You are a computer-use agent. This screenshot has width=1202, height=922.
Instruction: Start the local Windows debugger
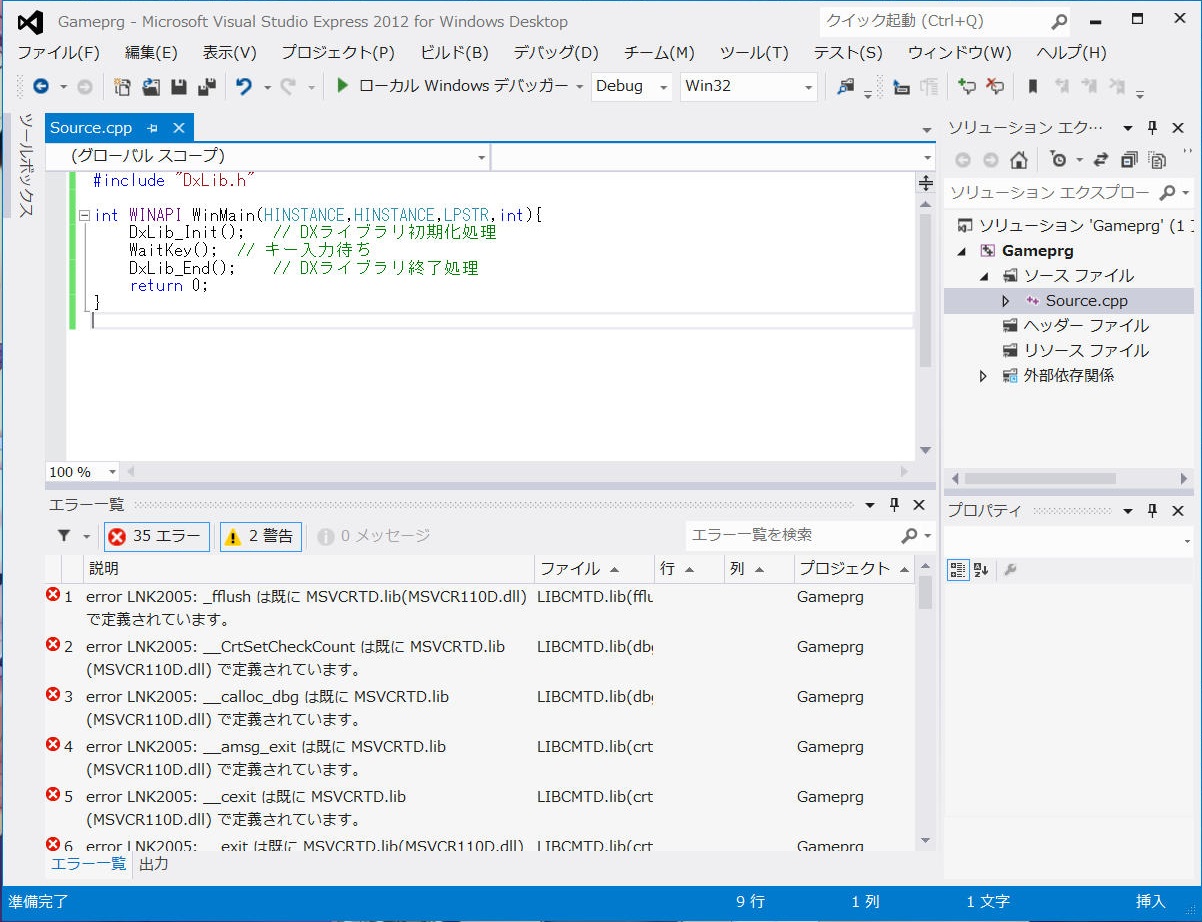click(342, 86)
